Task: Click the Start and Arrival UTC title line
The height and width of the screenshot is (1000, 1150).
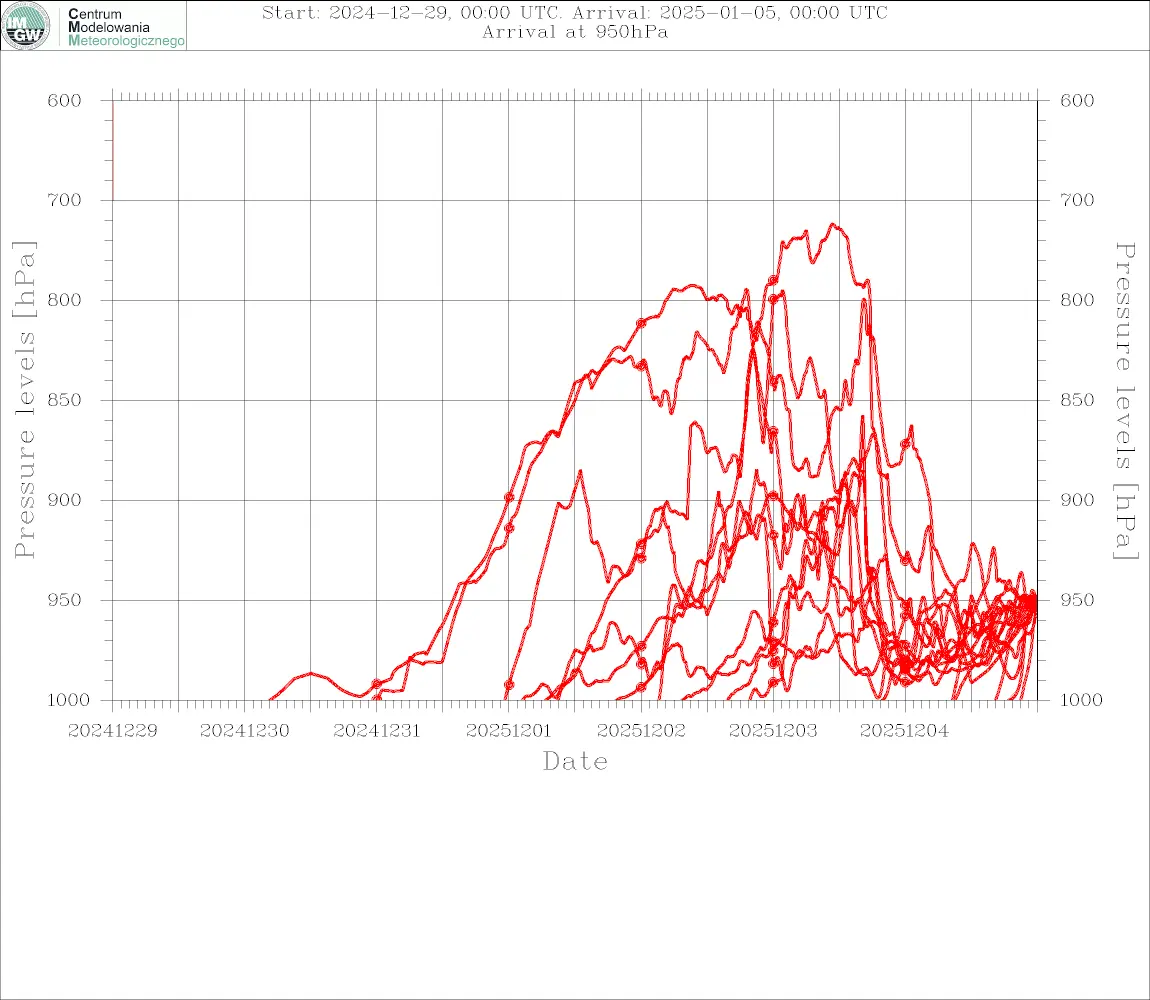Action: point(575,12)
